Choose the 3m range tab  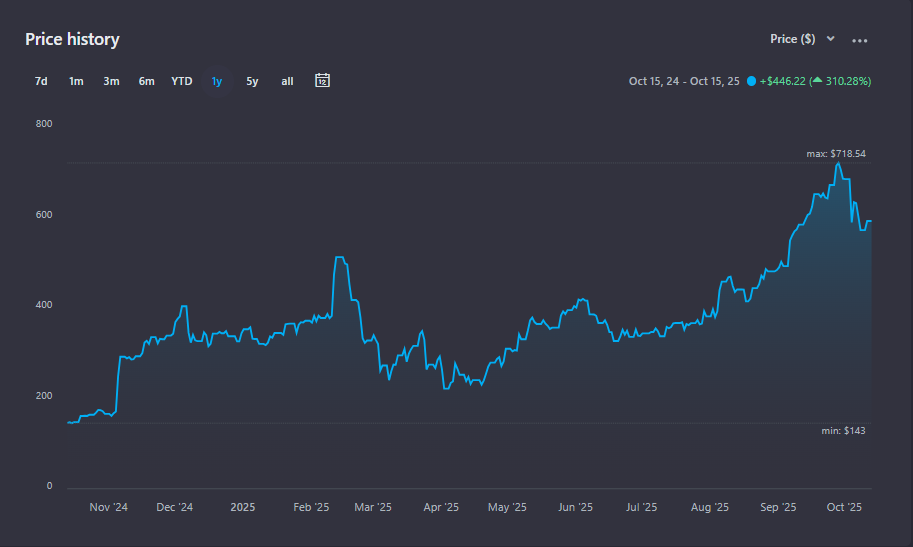point(111,81)
